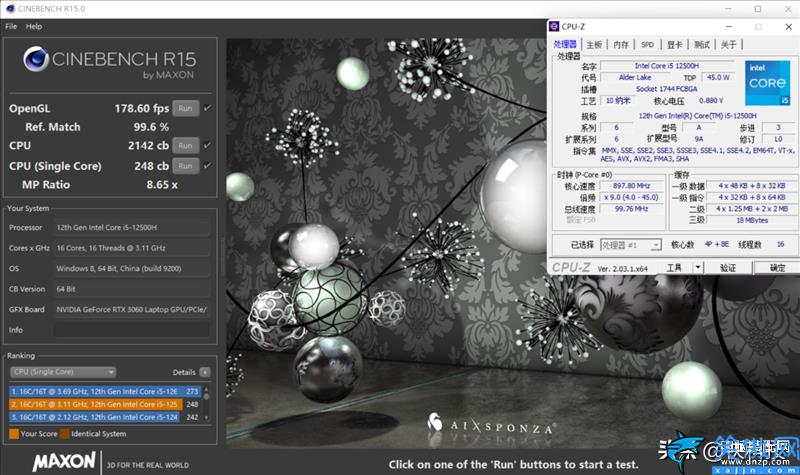Click the Cores x GHz value field

(x=132, y=248)
